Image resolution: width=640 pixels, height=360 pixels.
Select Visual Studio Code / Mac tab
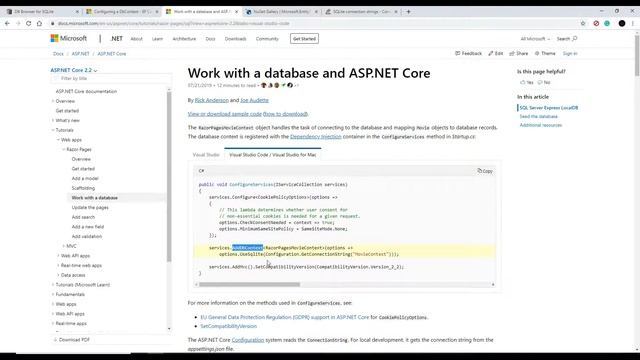click(x=273, y=155)
